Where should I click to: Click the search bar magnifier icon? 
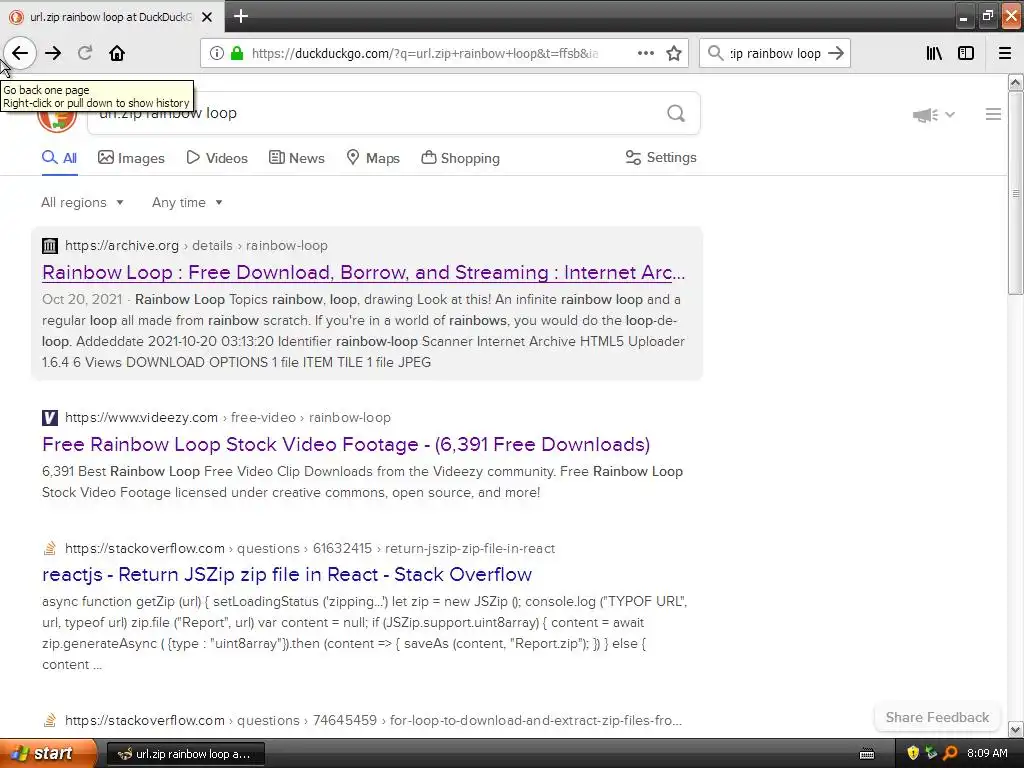click(x=716, y=53)
